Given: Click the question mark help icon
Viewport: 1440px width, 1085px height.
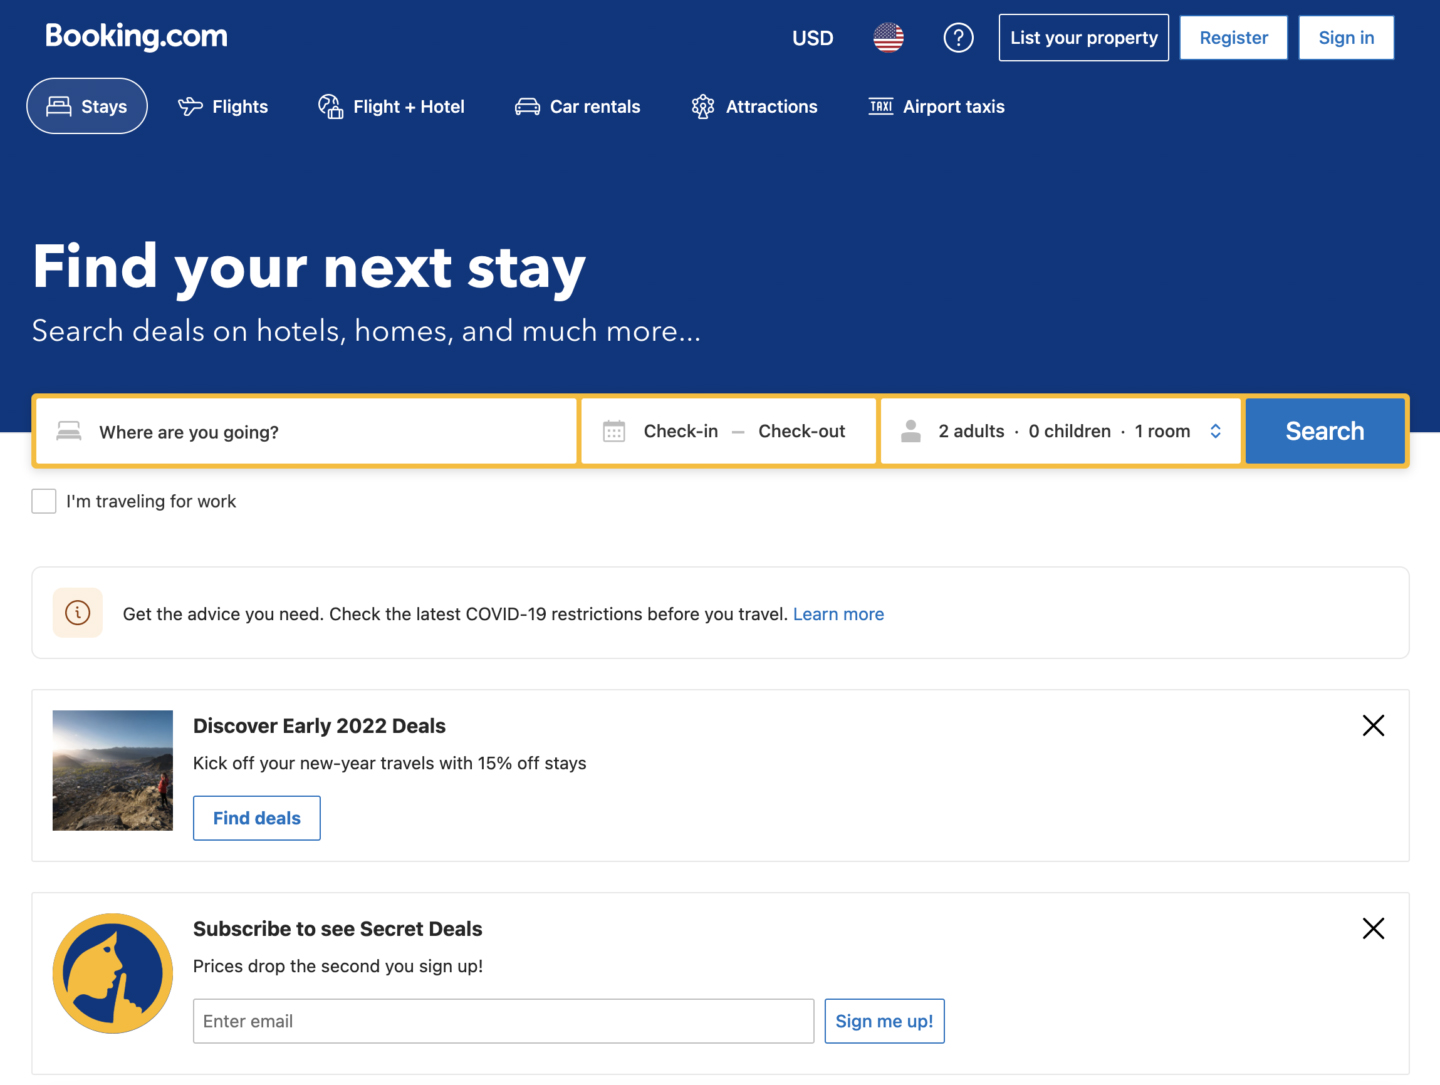Looking at the screenshot, I should pos(958,37).
